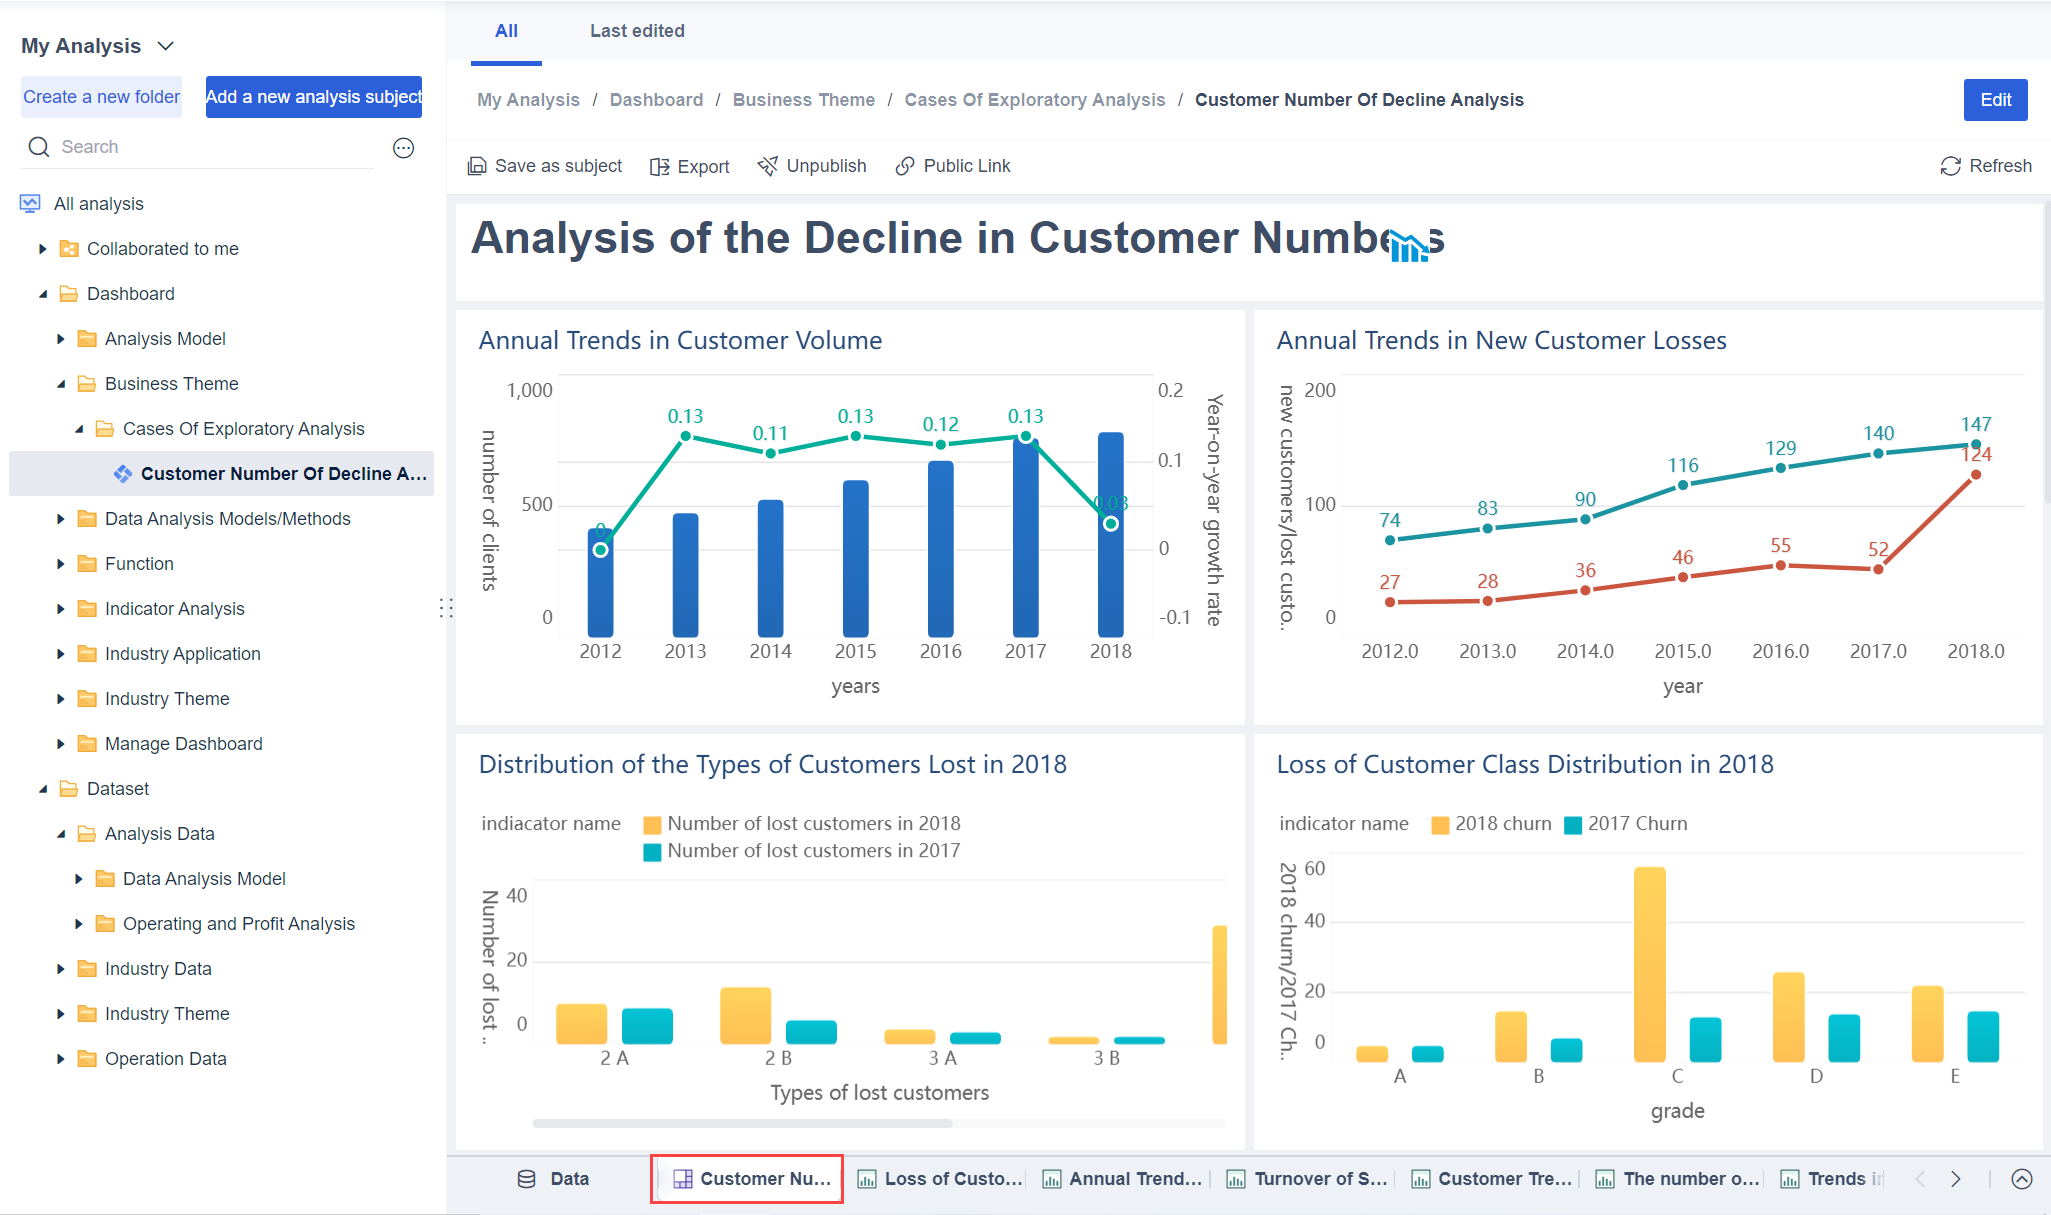
Task: Open the Export tool in the toolbar
Action: pyautogui.click(x=690, y=166)
